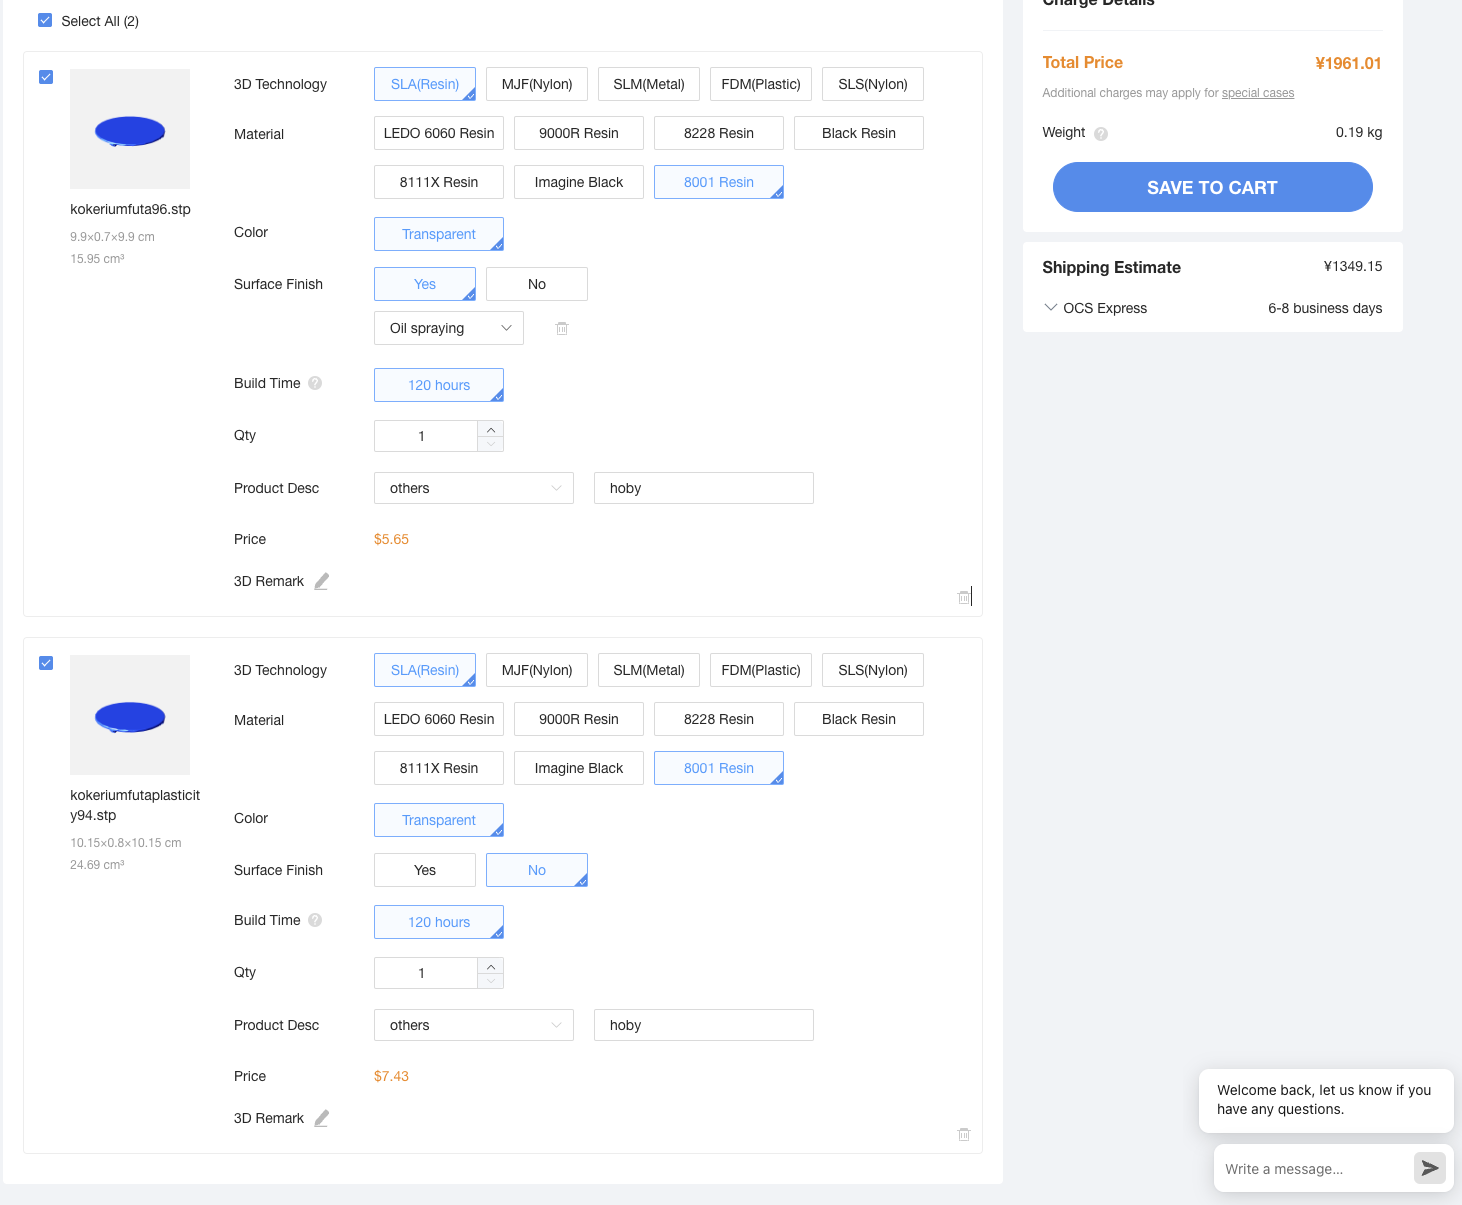Open the Oil spraying dropdown
The height and width of the screenshot is (1205, 1462).
click(x=449, y=328)
